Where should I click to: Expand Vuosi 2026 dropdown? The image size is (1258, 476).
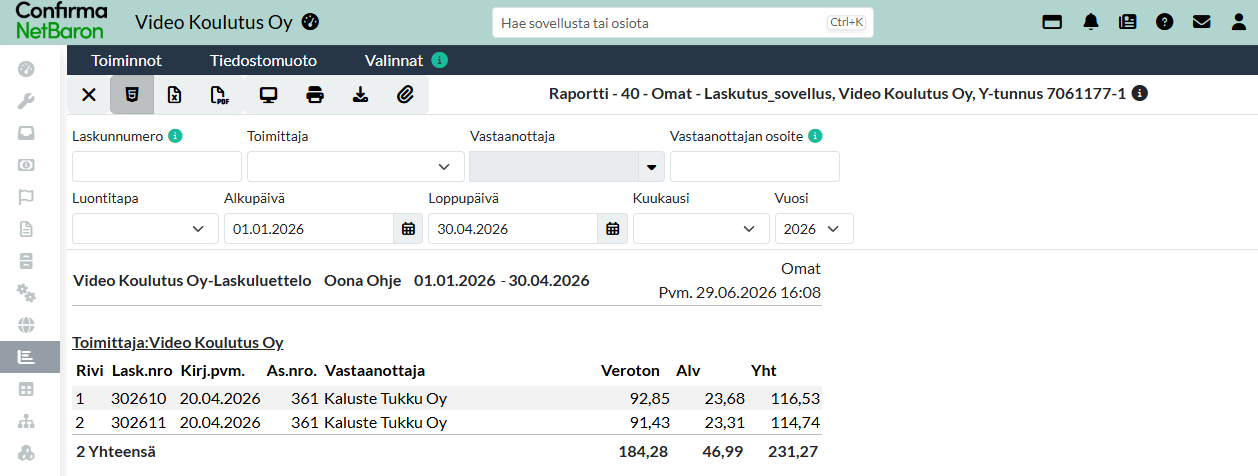point(814,228)
